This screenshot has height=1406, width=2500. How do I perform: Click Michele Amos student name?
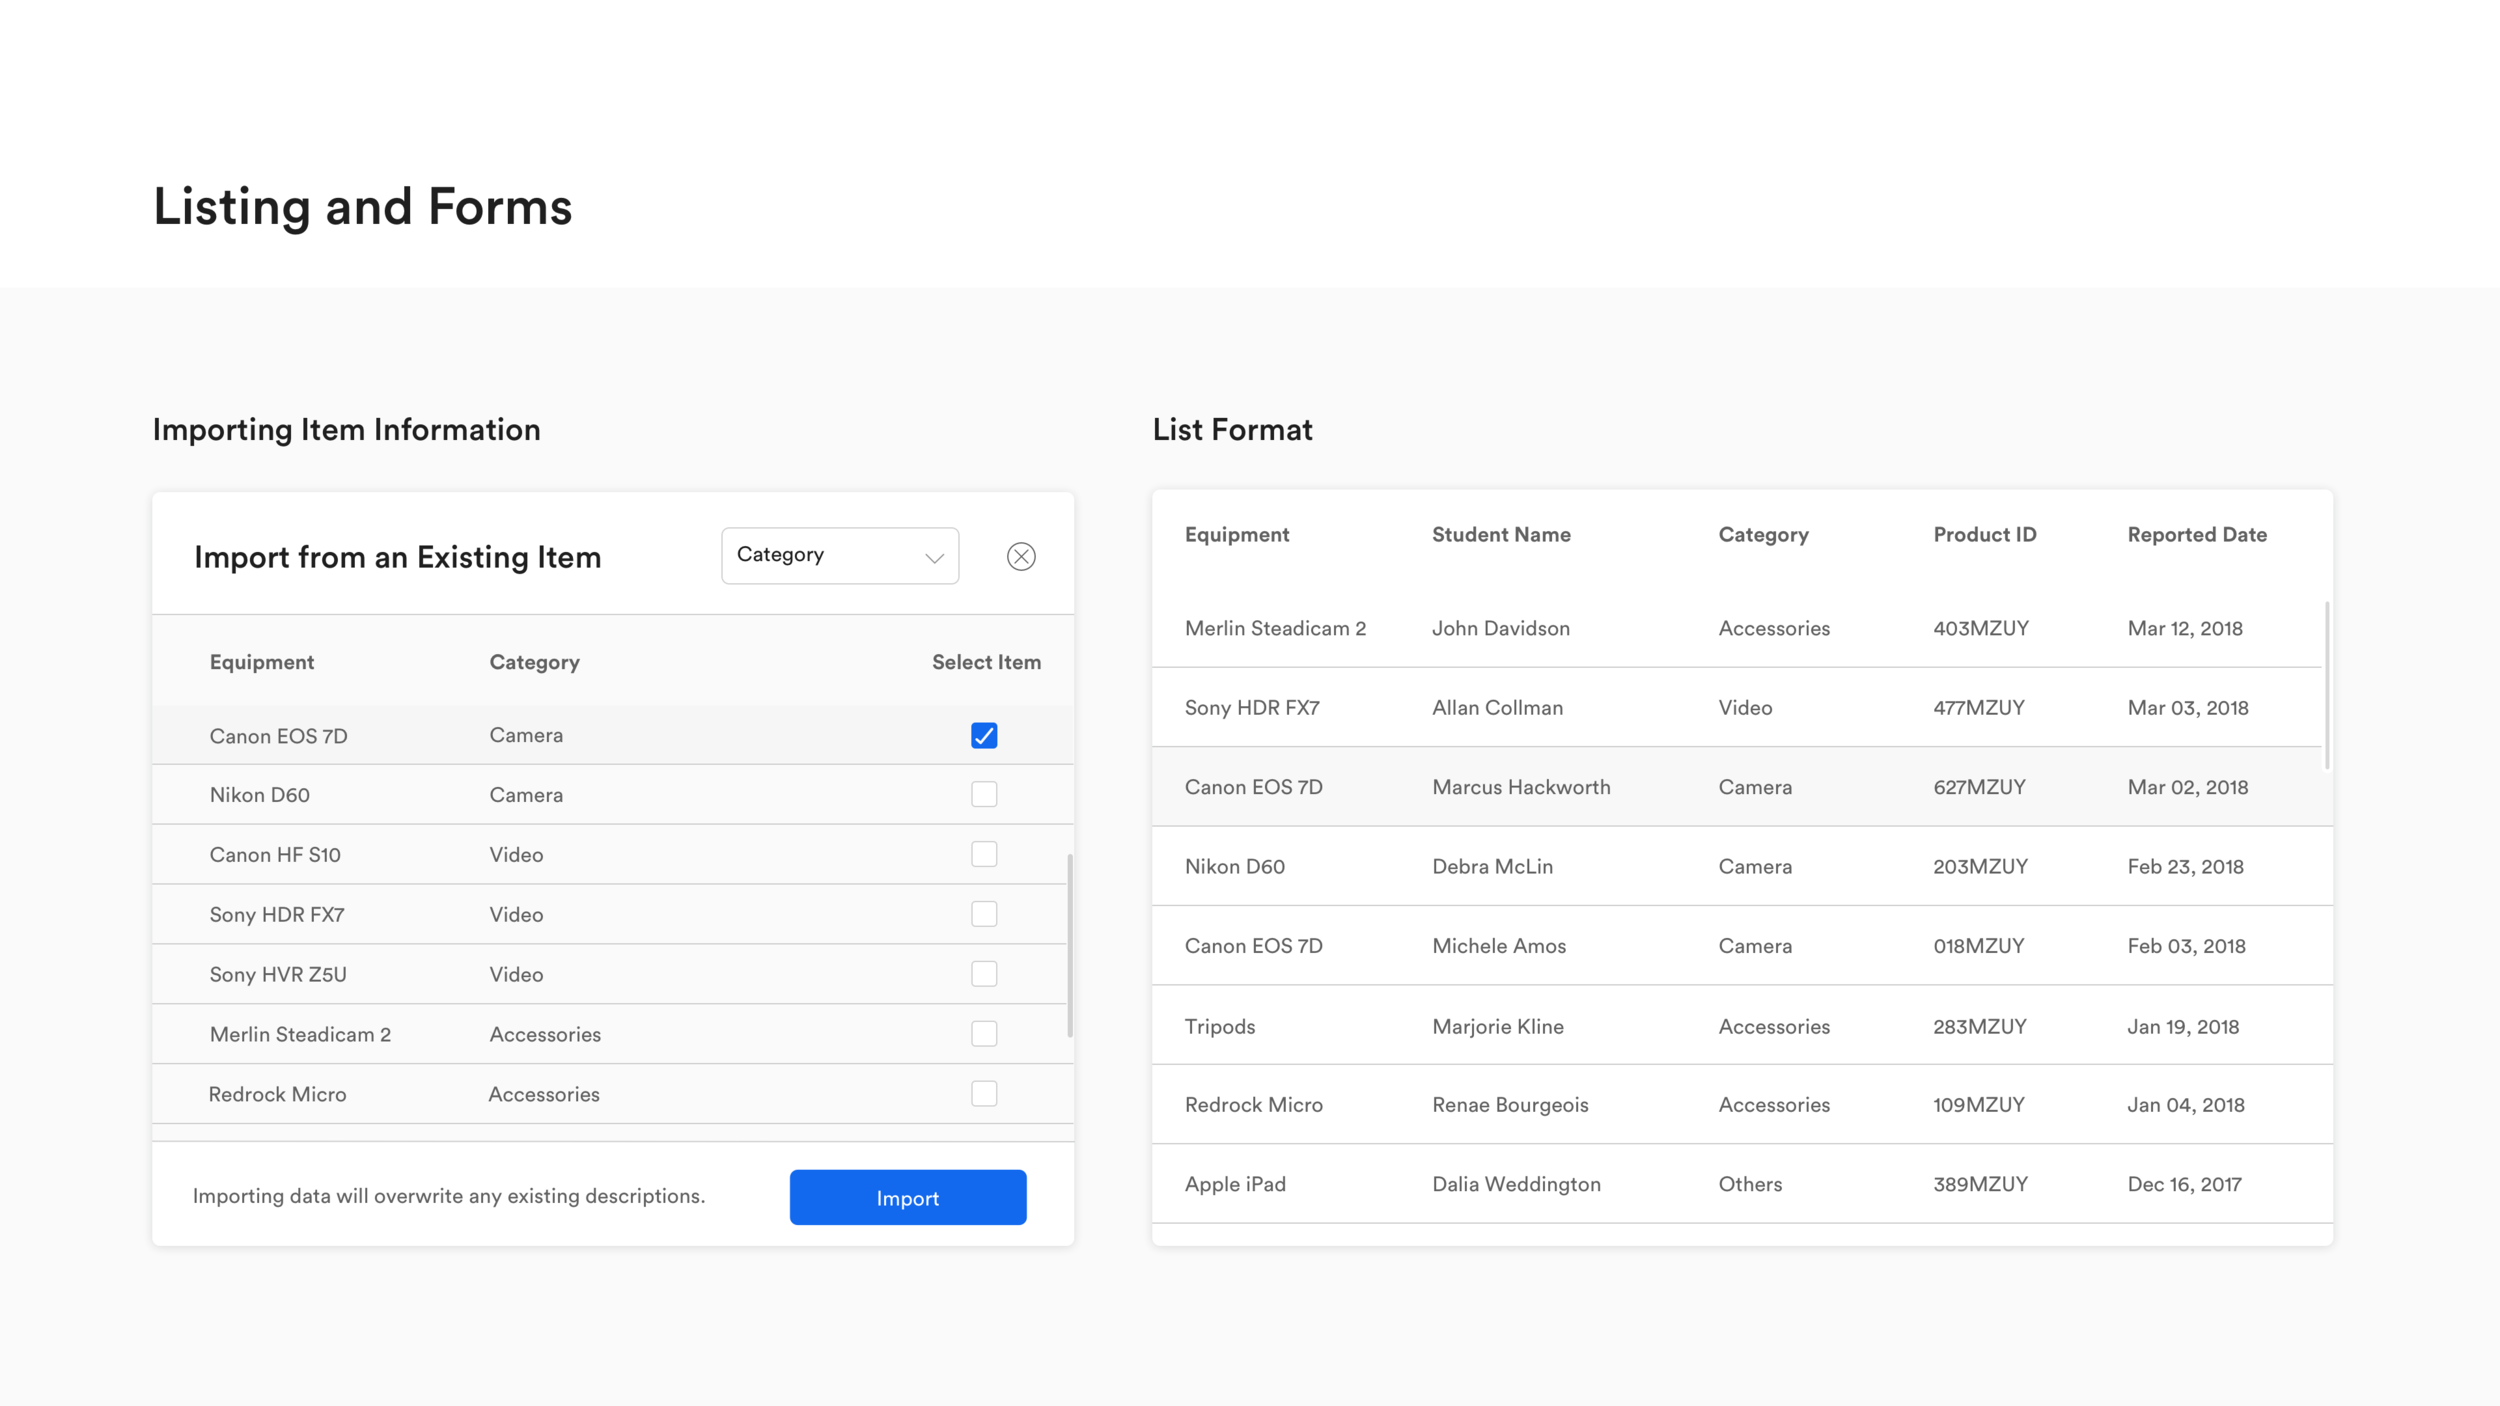1499,945
